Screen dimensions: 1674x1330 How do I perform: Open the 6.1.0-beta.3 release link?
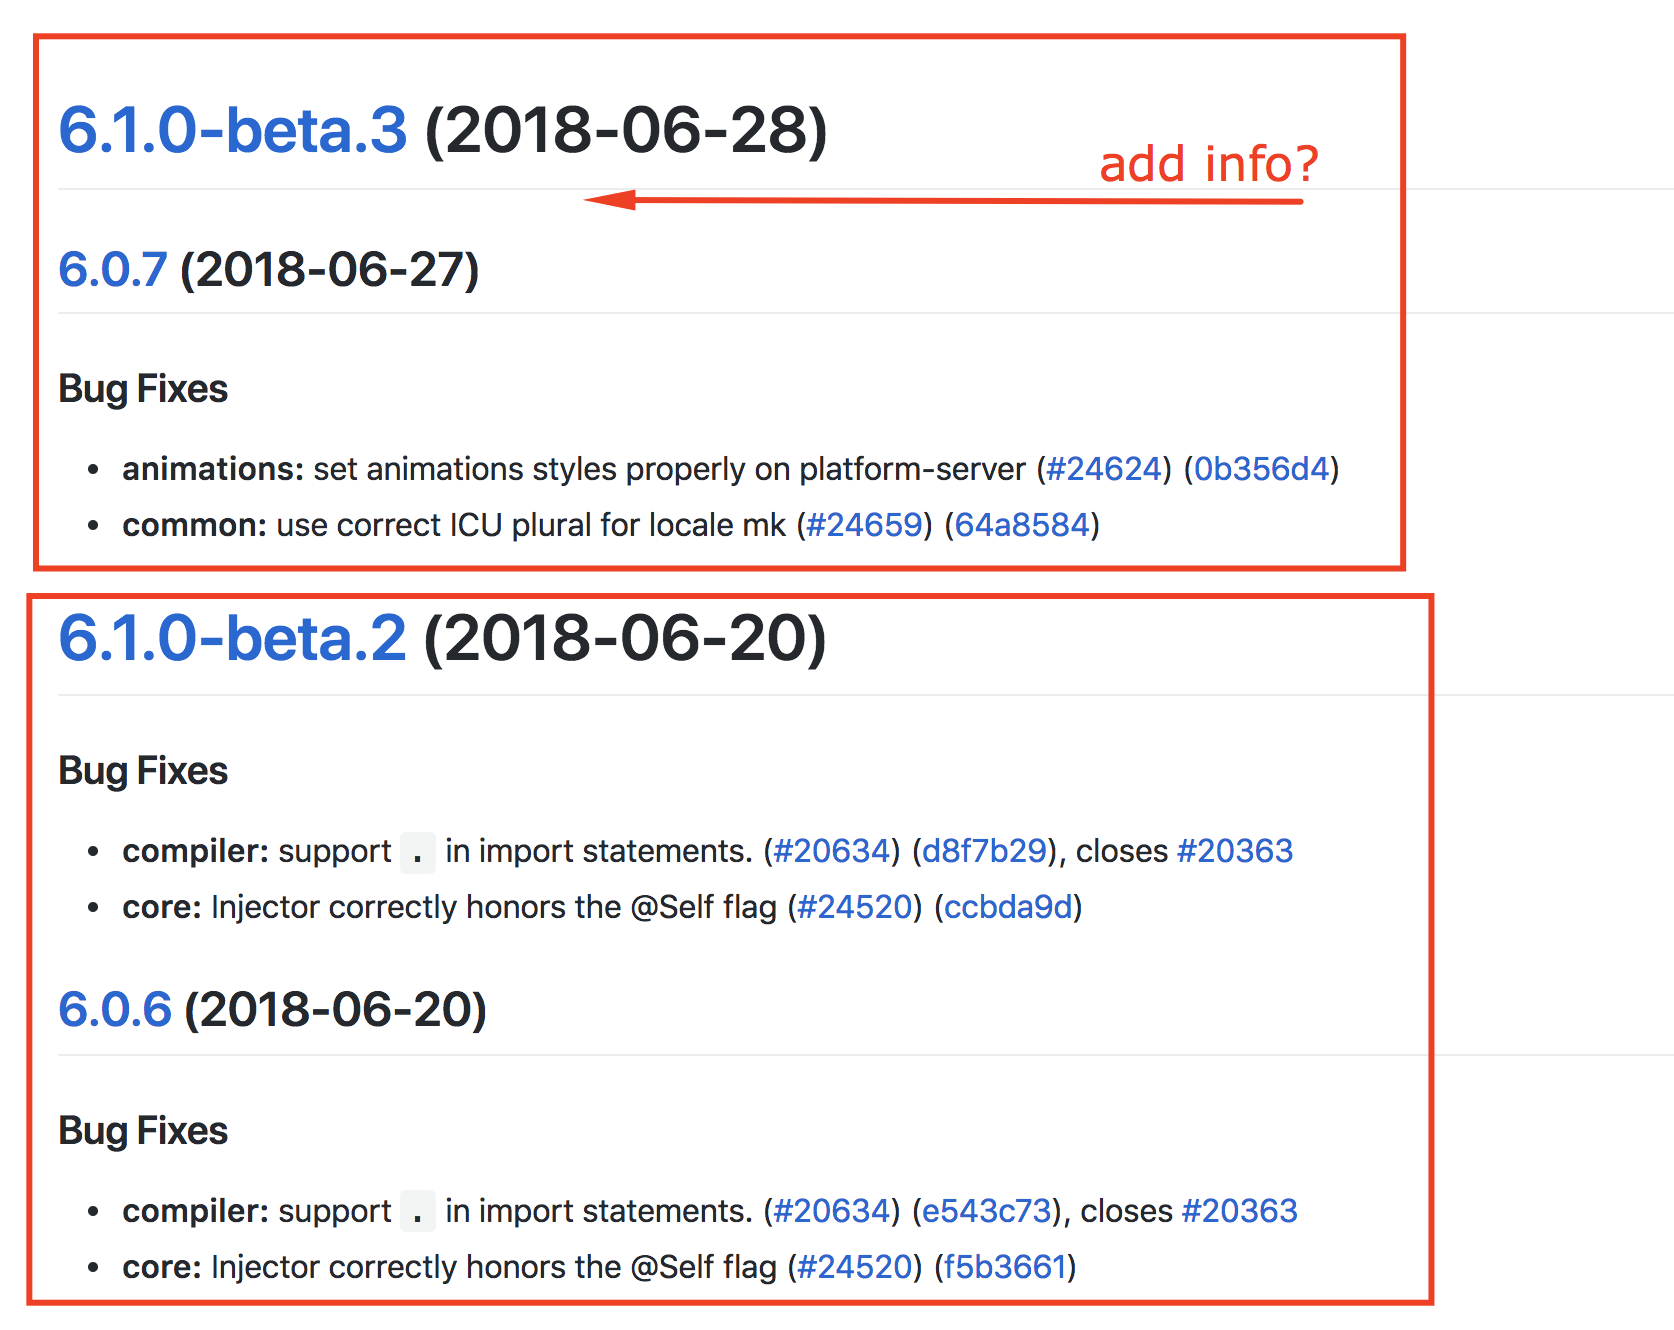click(230, 130)
